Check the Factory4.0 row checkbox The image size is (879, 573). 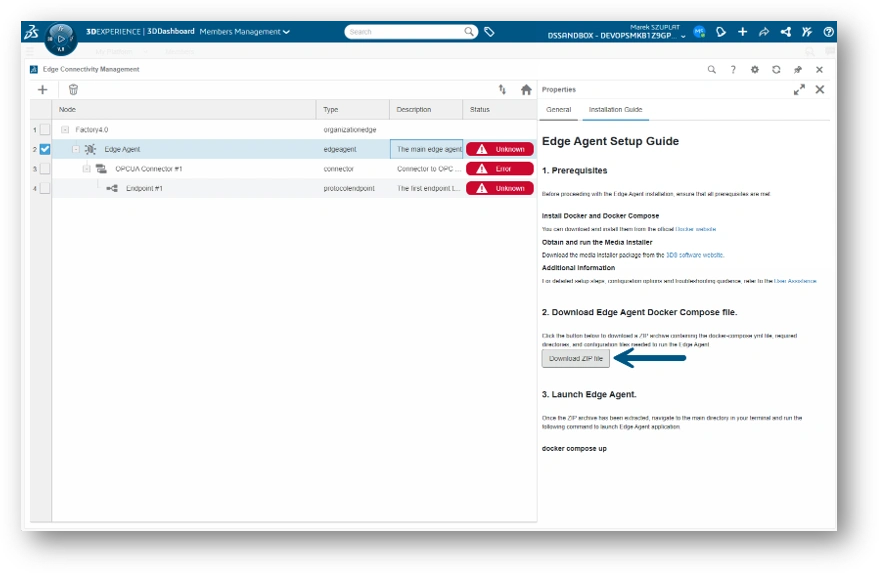point(45,130)
